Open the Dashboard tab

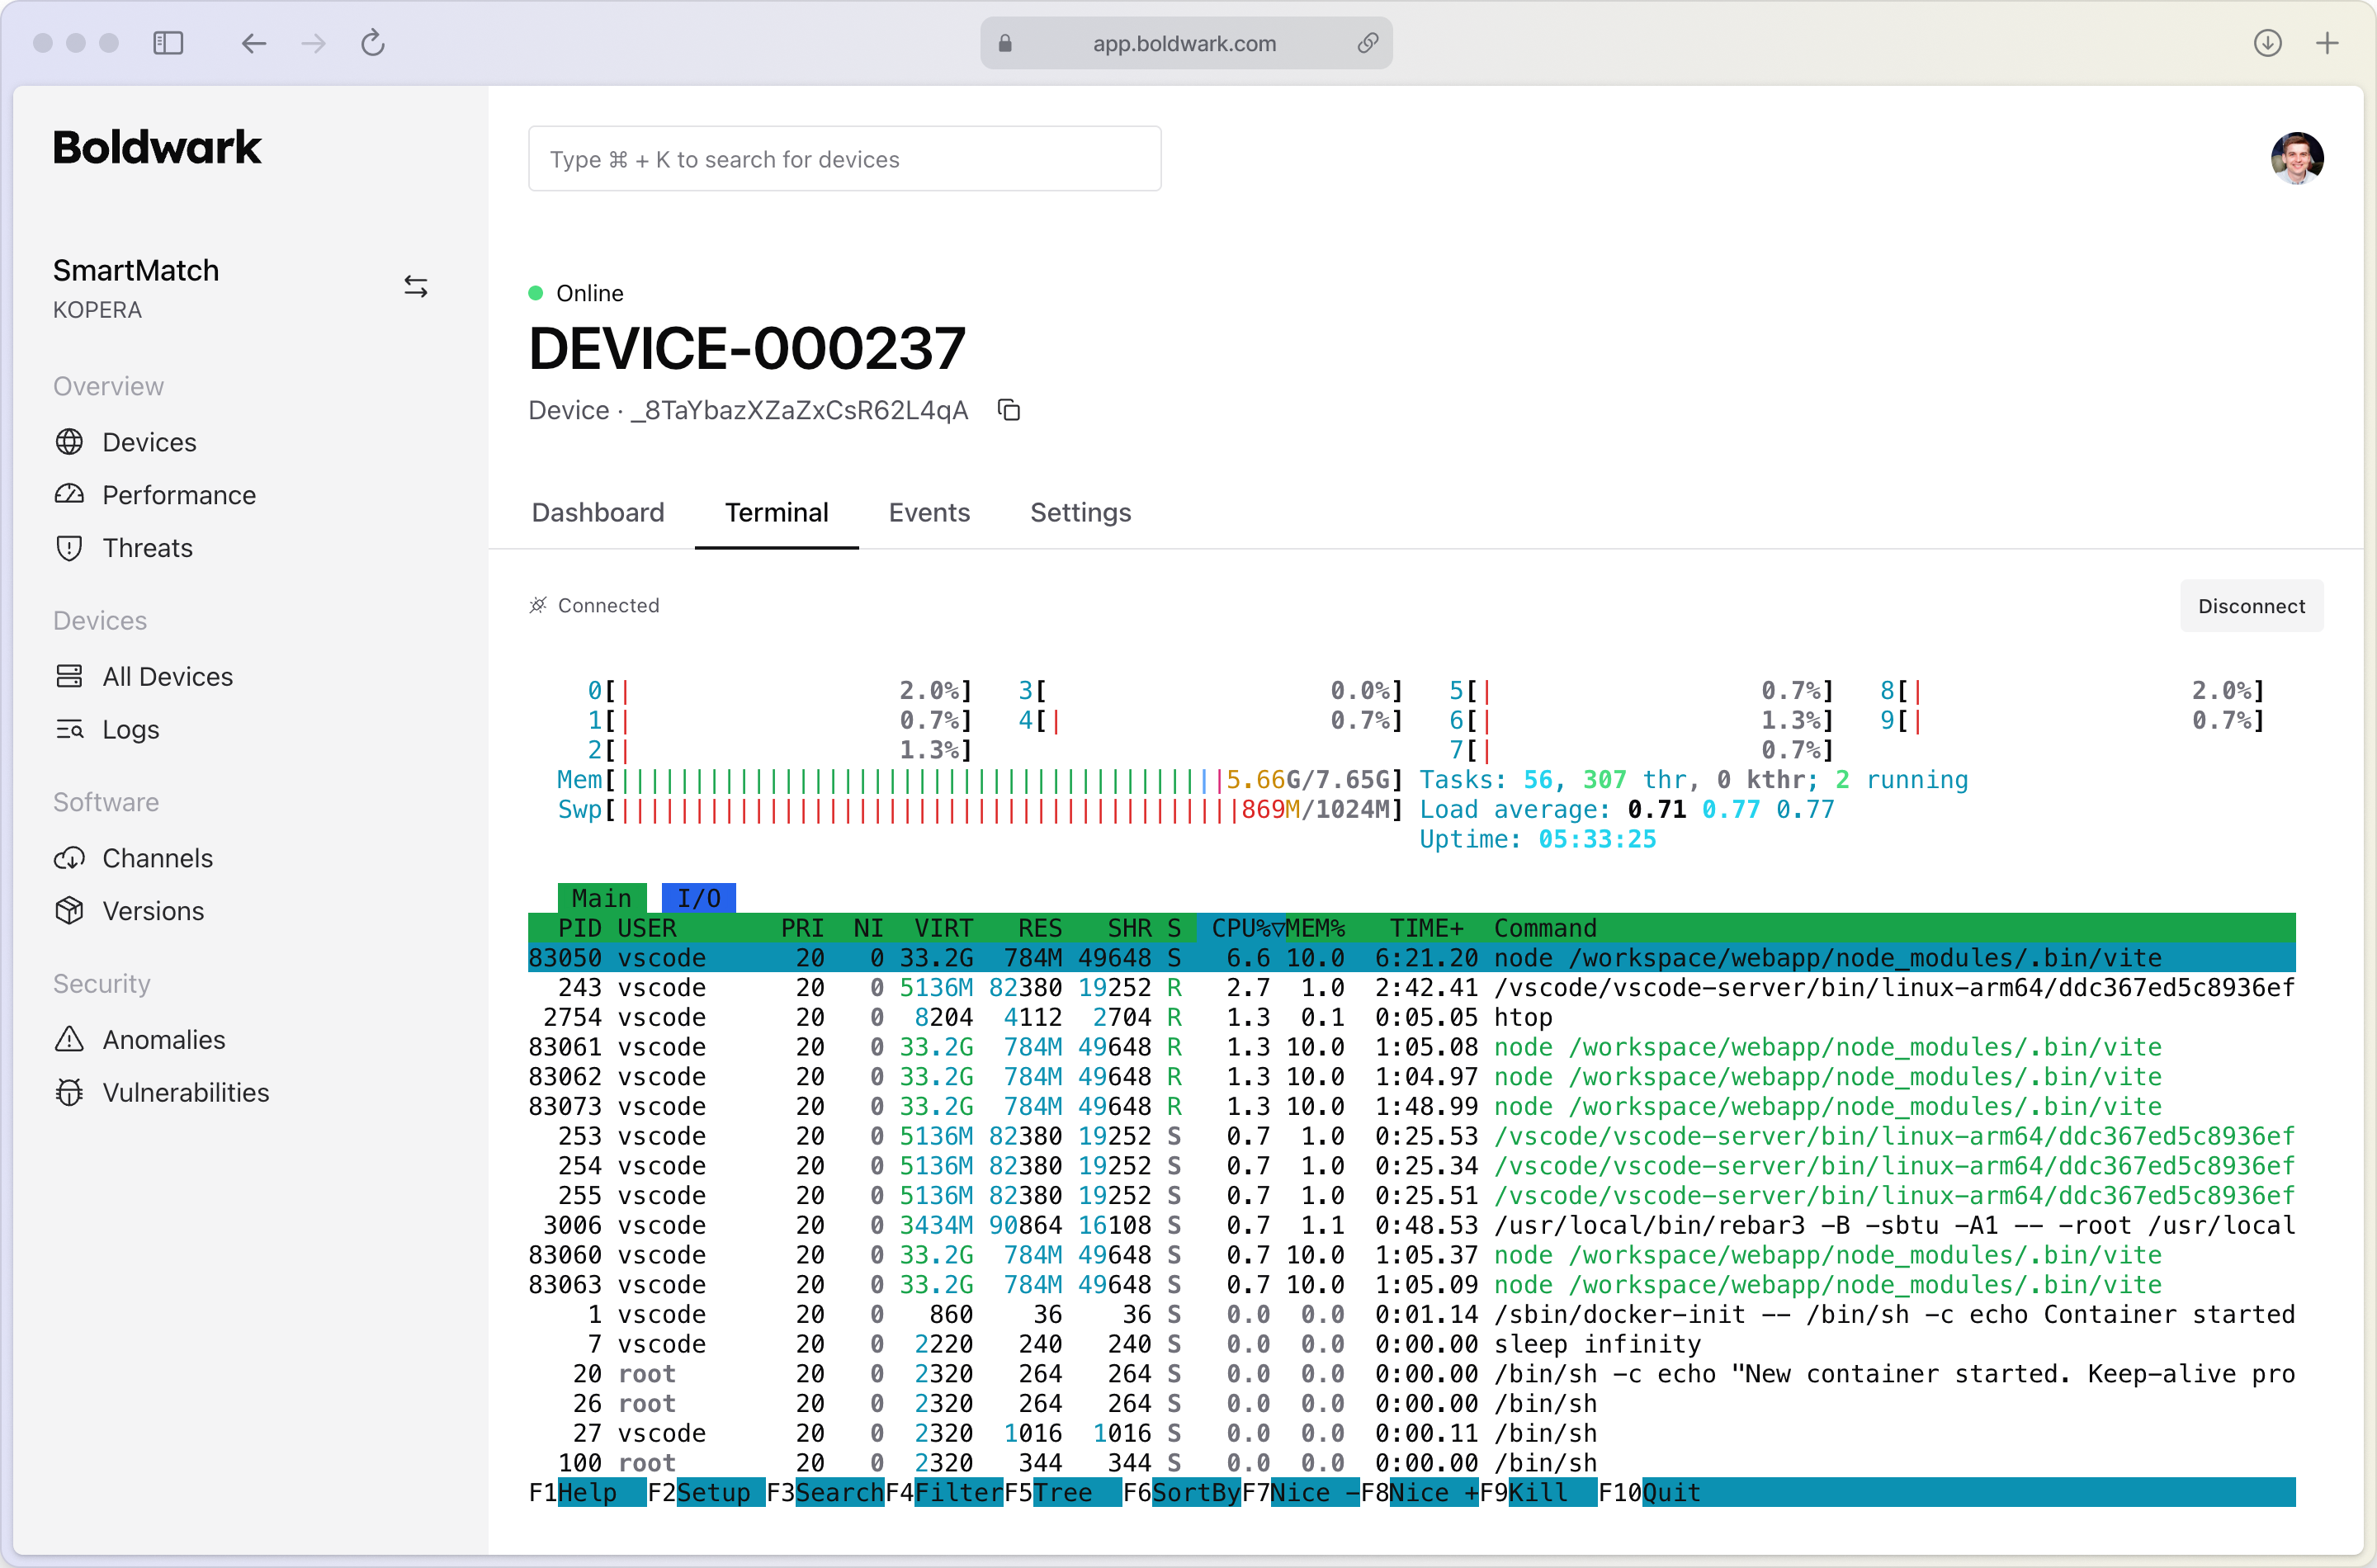(x=598, y=512)
